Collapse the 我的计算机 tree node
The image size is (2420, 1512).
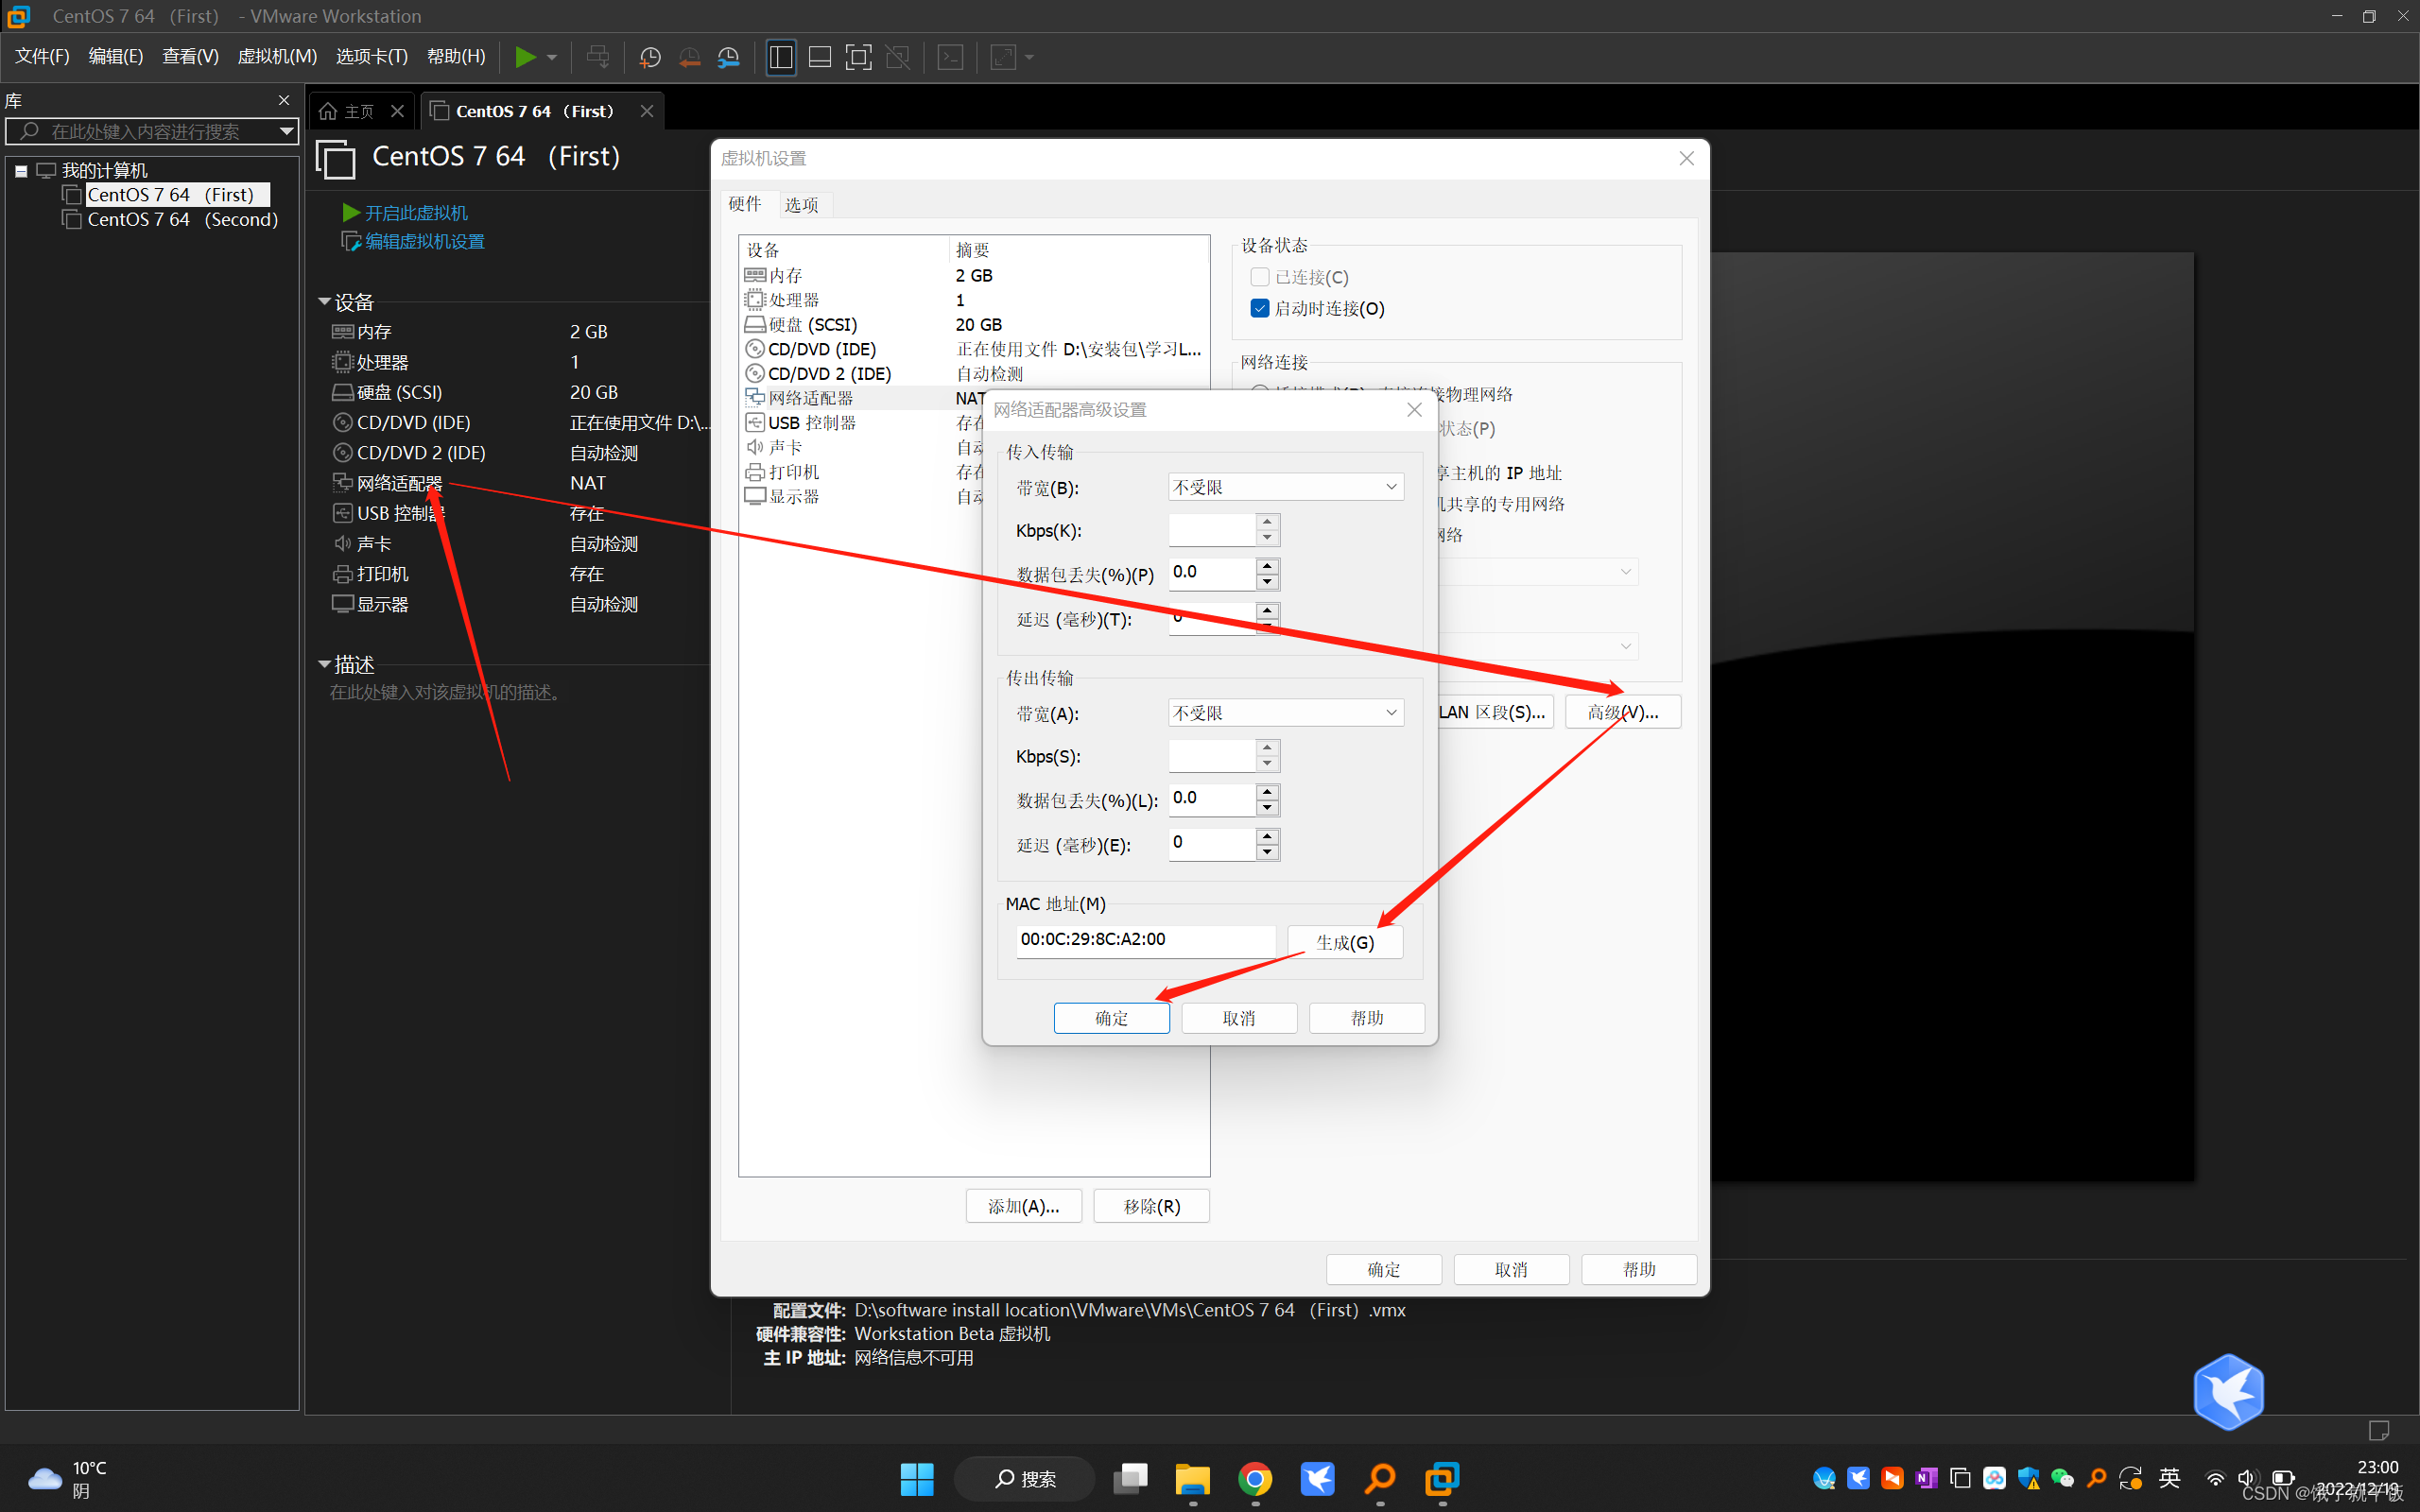click(x=21, y=171)
